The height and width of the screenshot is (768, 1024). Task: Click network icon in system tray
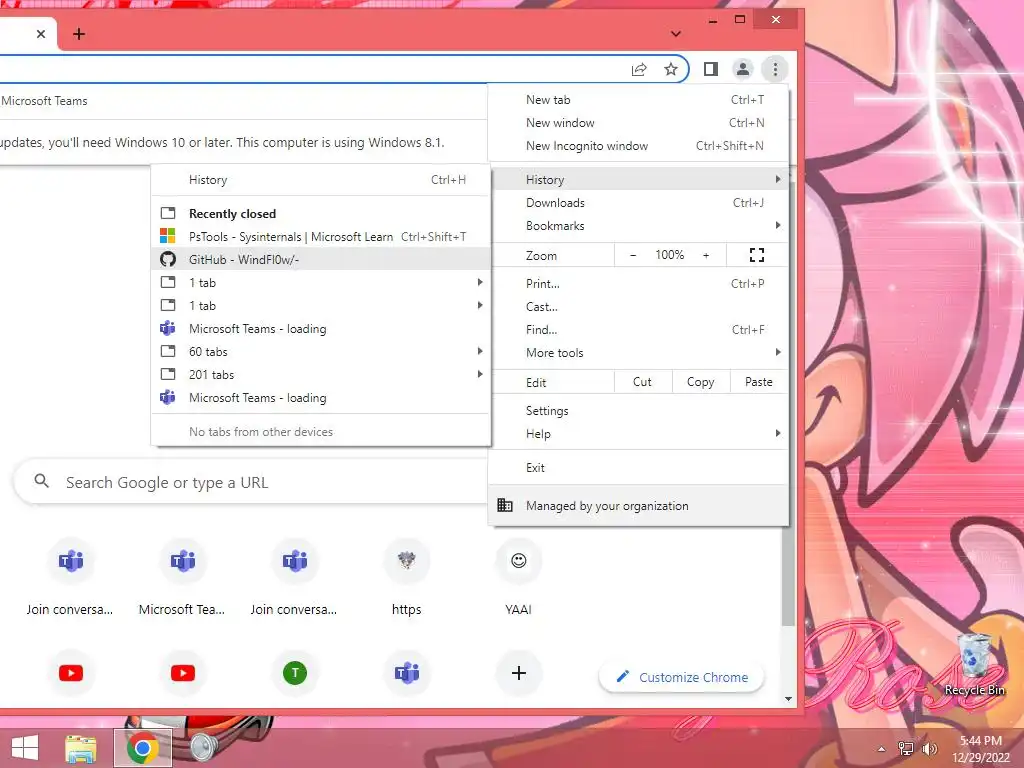click(906, 748)
